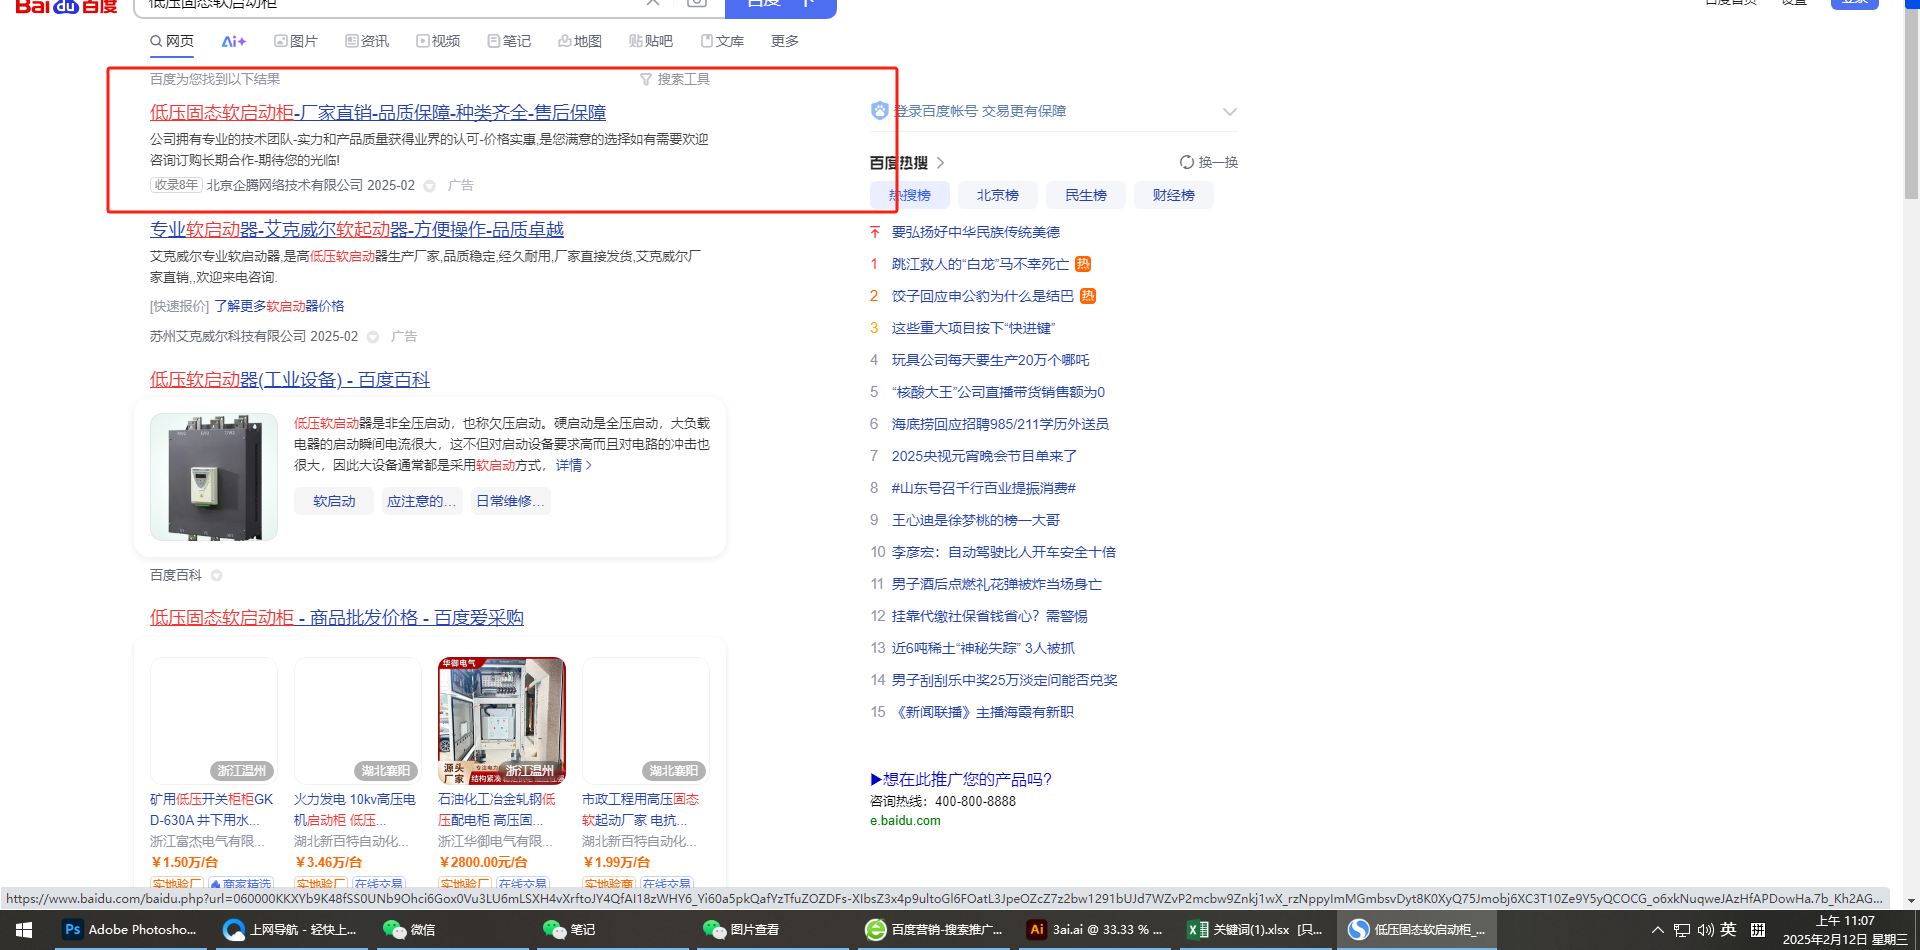Open the volume control tray icon
The width and height of the screenshot is (1920, 950).
1705,930
